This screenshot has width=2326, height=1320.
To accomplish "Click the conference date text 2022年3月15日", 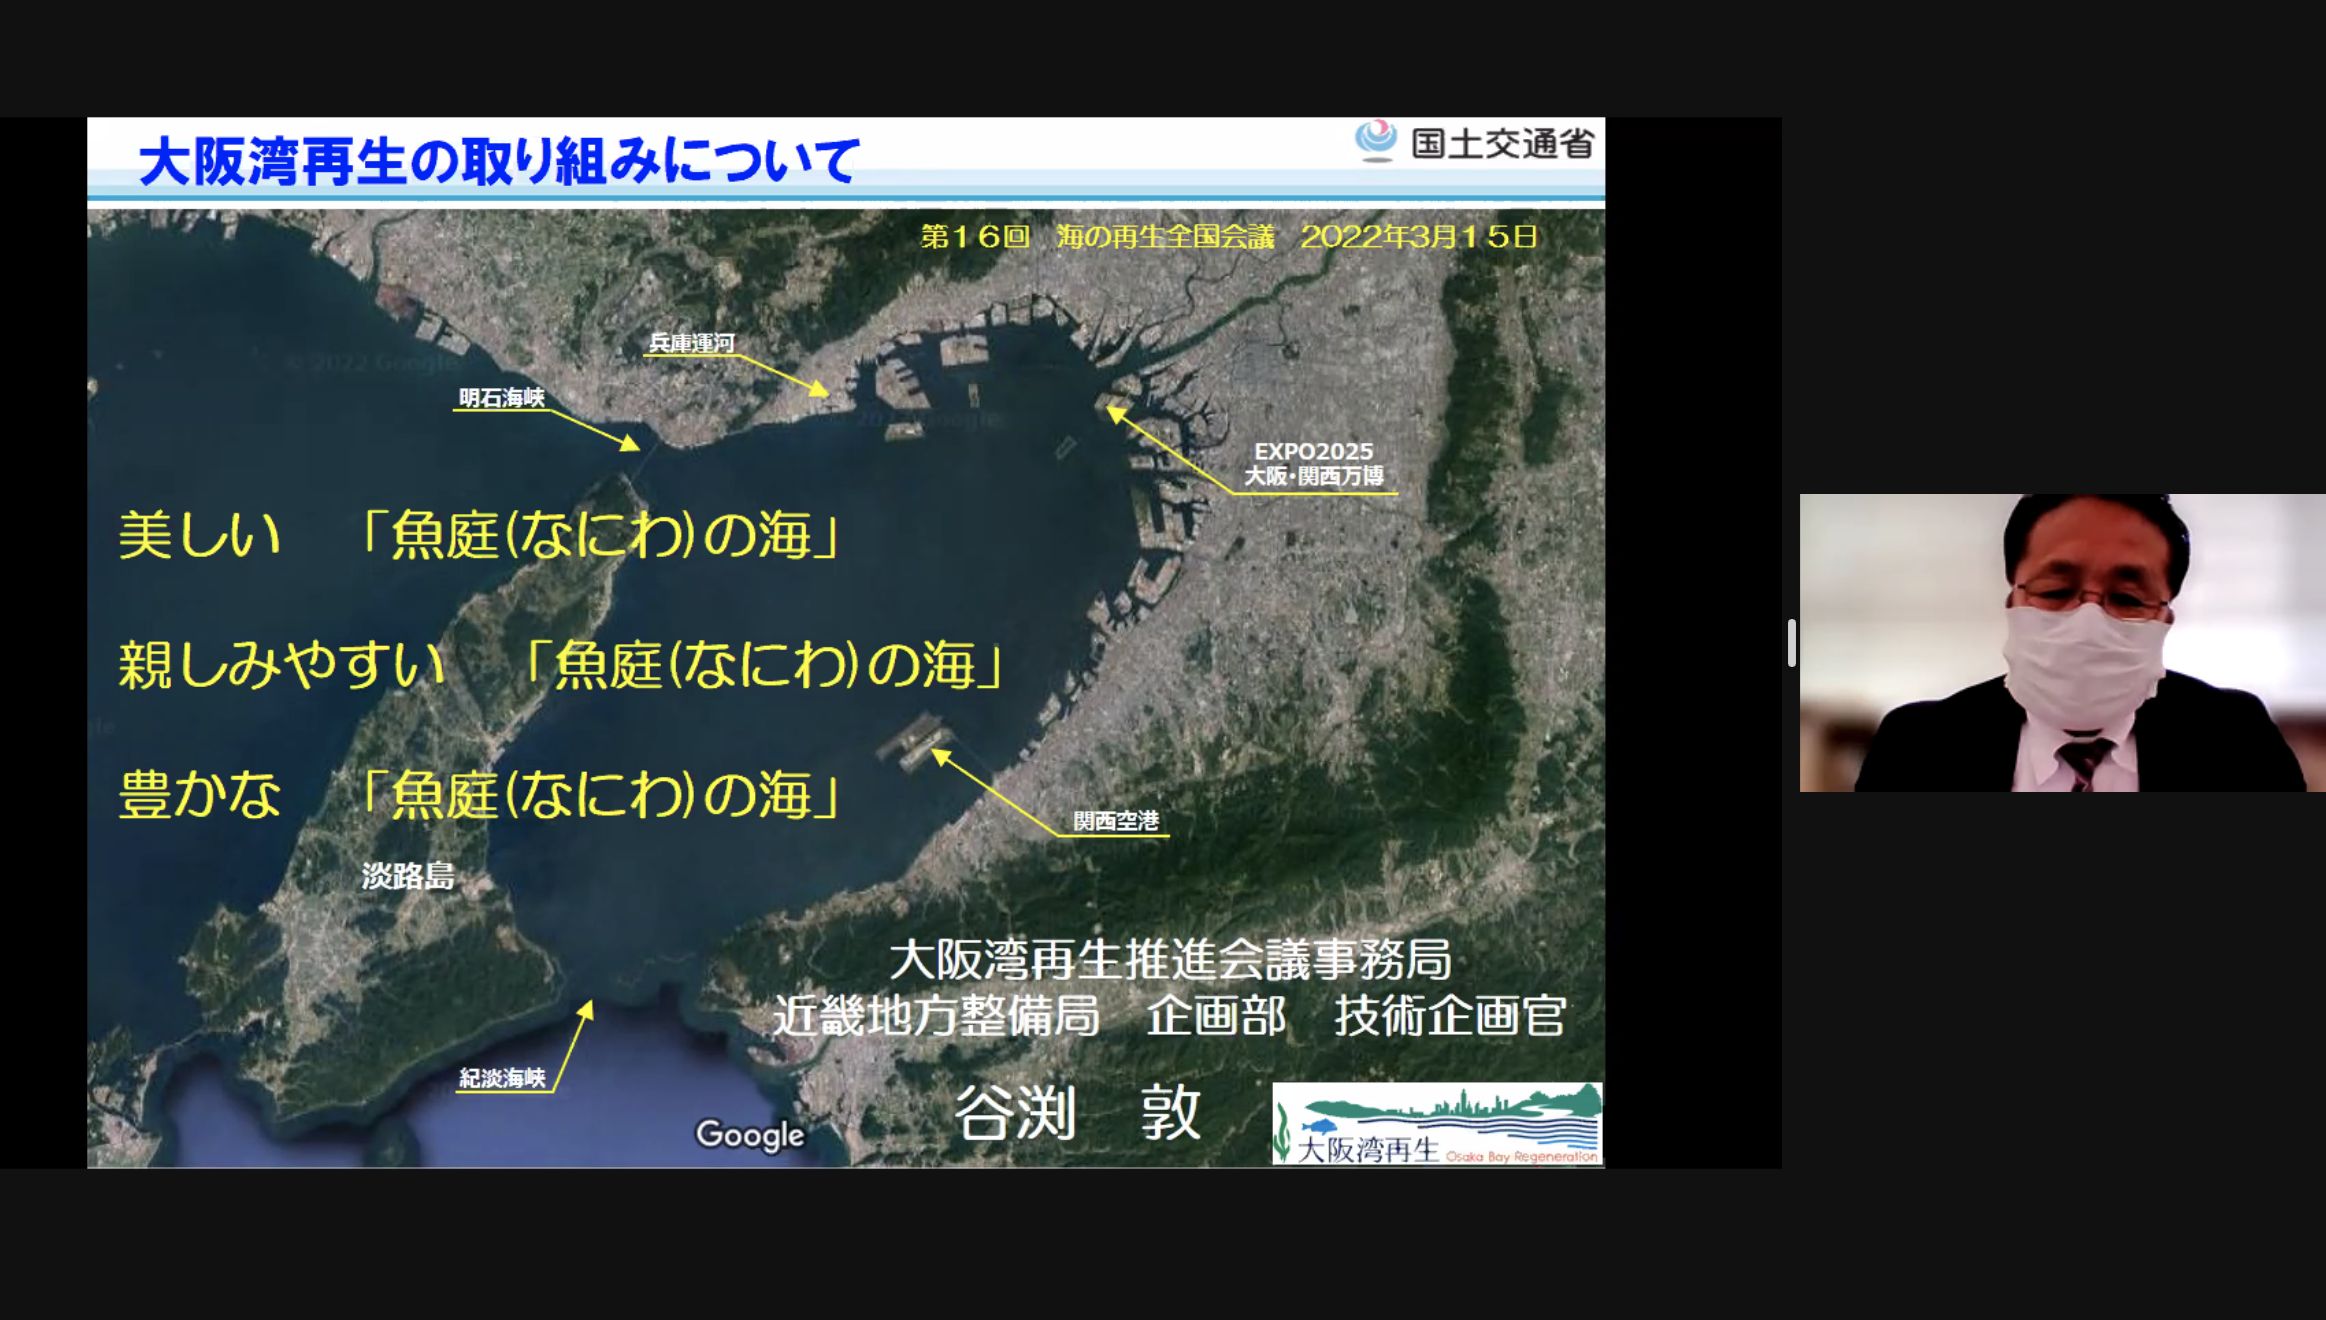I will (1418, 237).
